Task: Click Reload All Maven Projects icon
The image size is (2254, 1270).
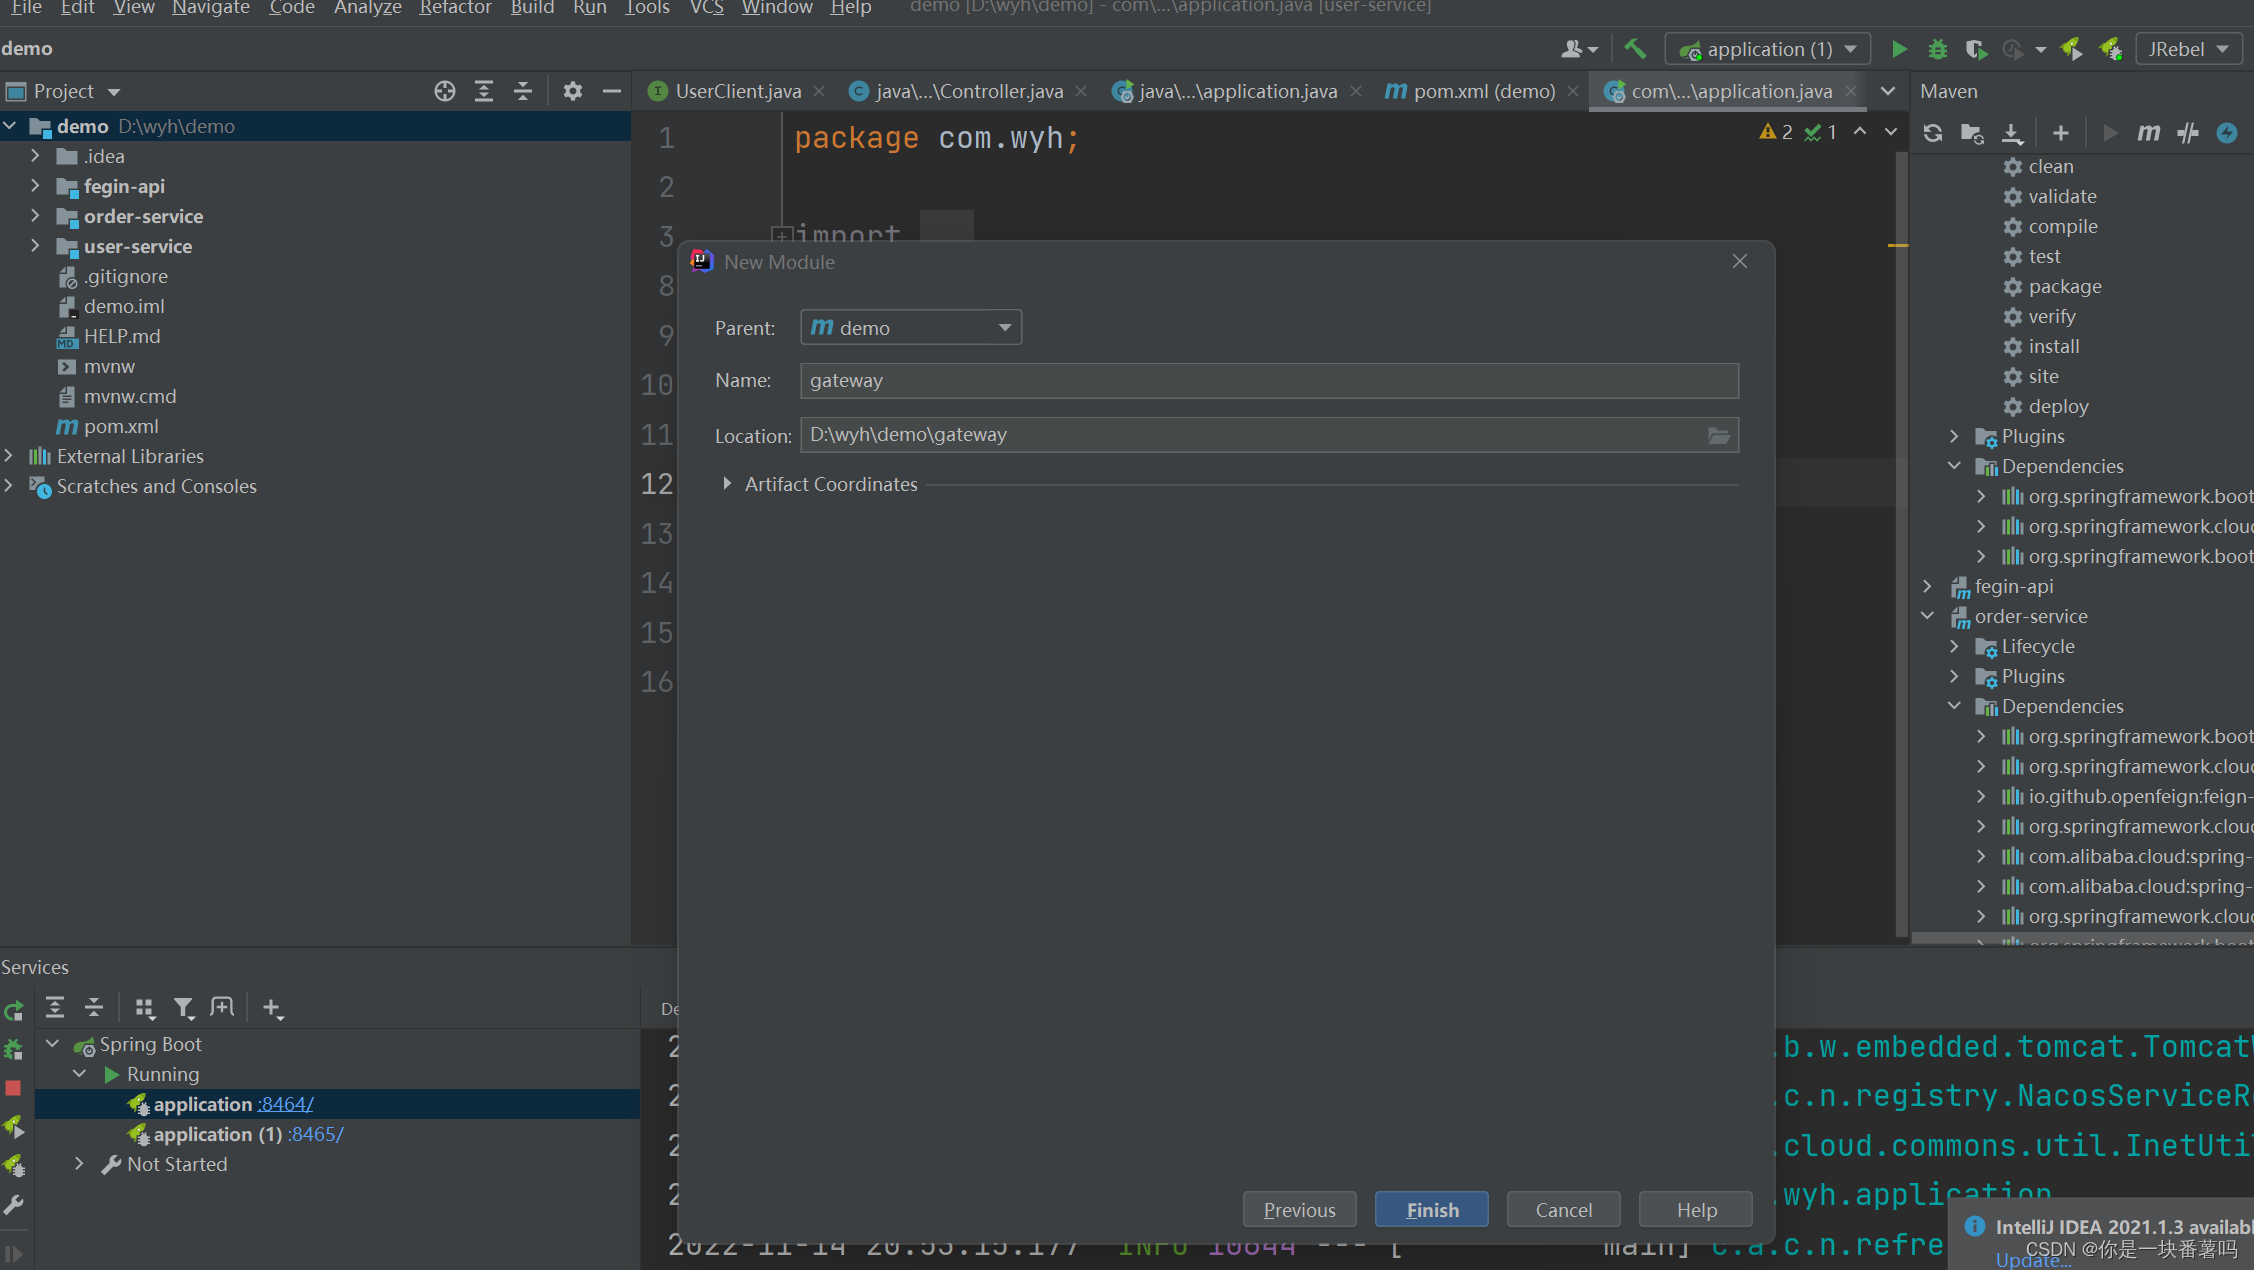Action: click(x=1933, y=133)
